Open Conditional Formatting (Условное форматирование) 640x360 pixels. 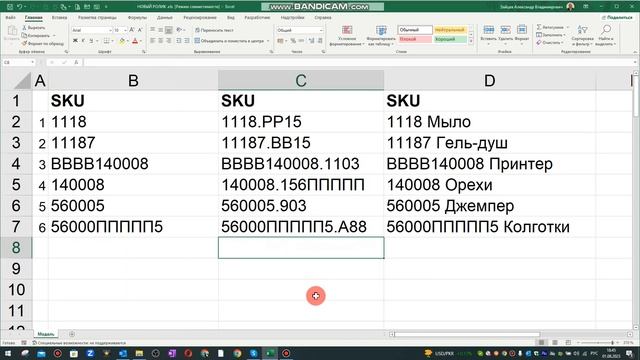pyautogui.click(x=347, y=36)
